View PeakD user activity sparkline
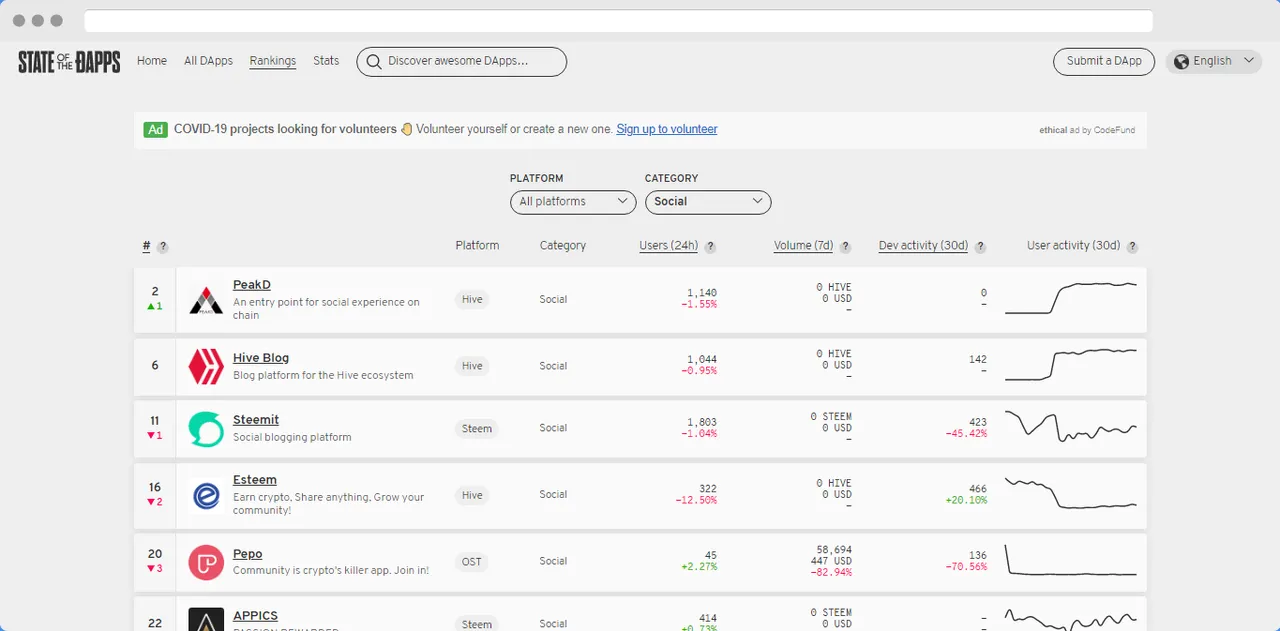 1070,298
